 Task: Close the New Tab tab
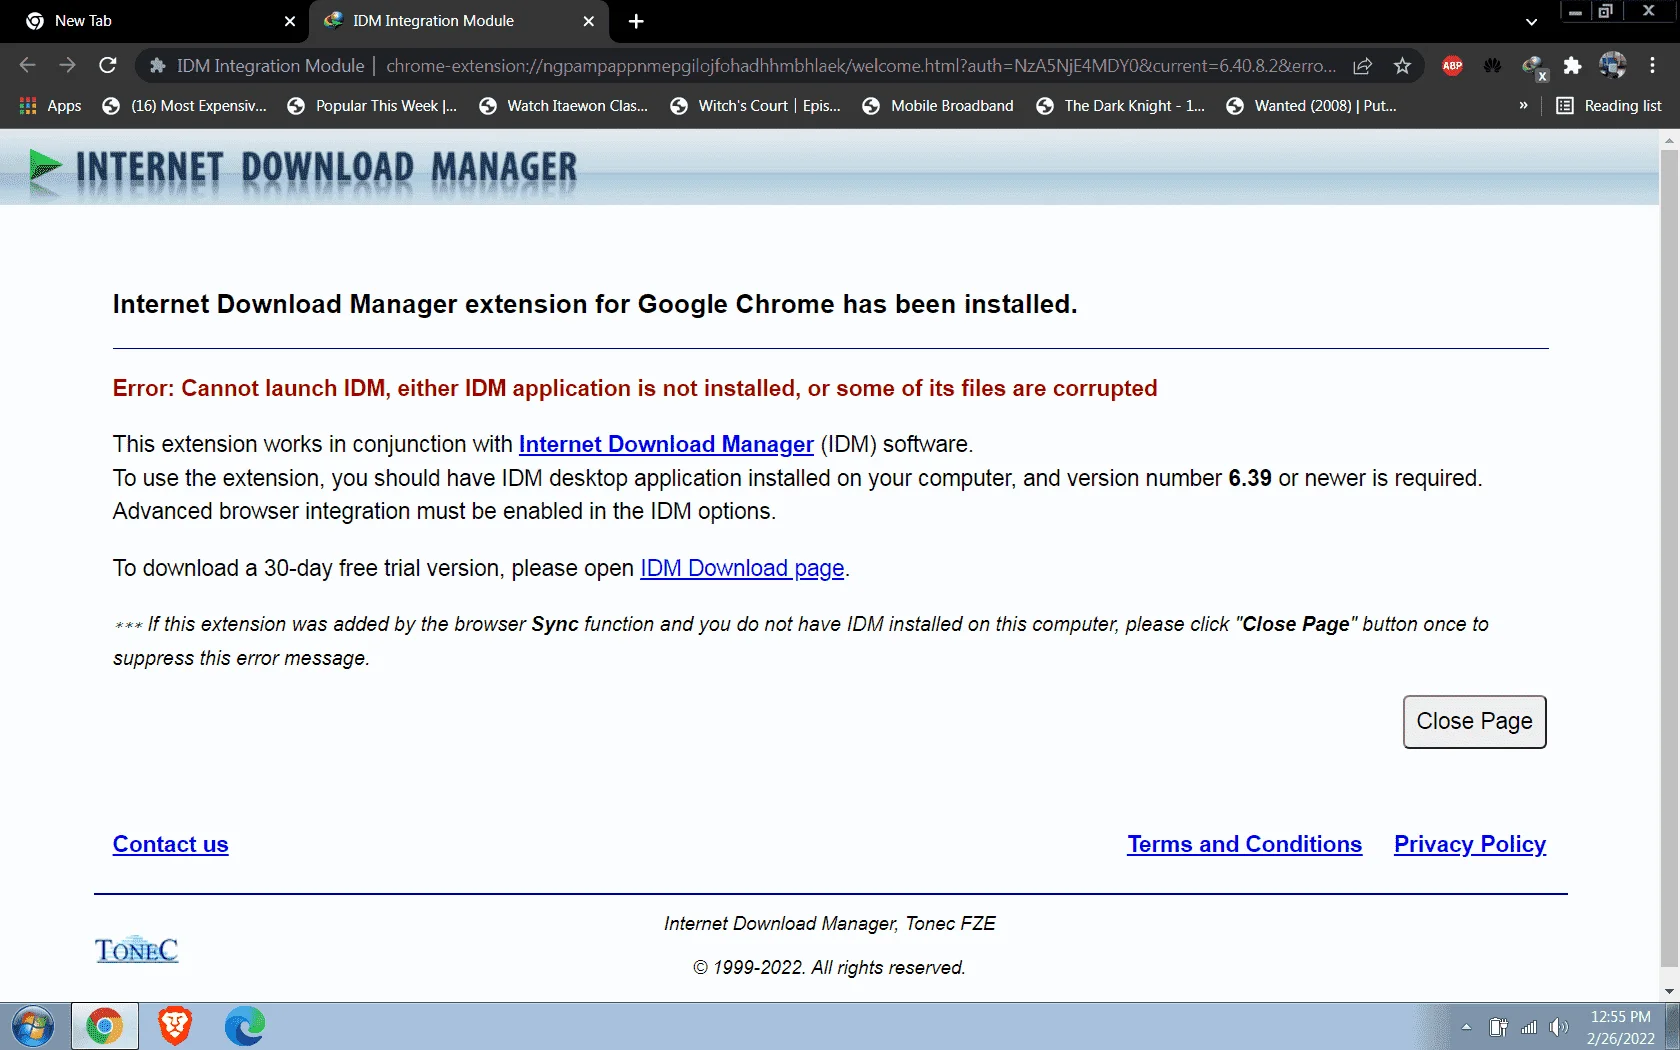pyautogui.click(x=290, y=21)
